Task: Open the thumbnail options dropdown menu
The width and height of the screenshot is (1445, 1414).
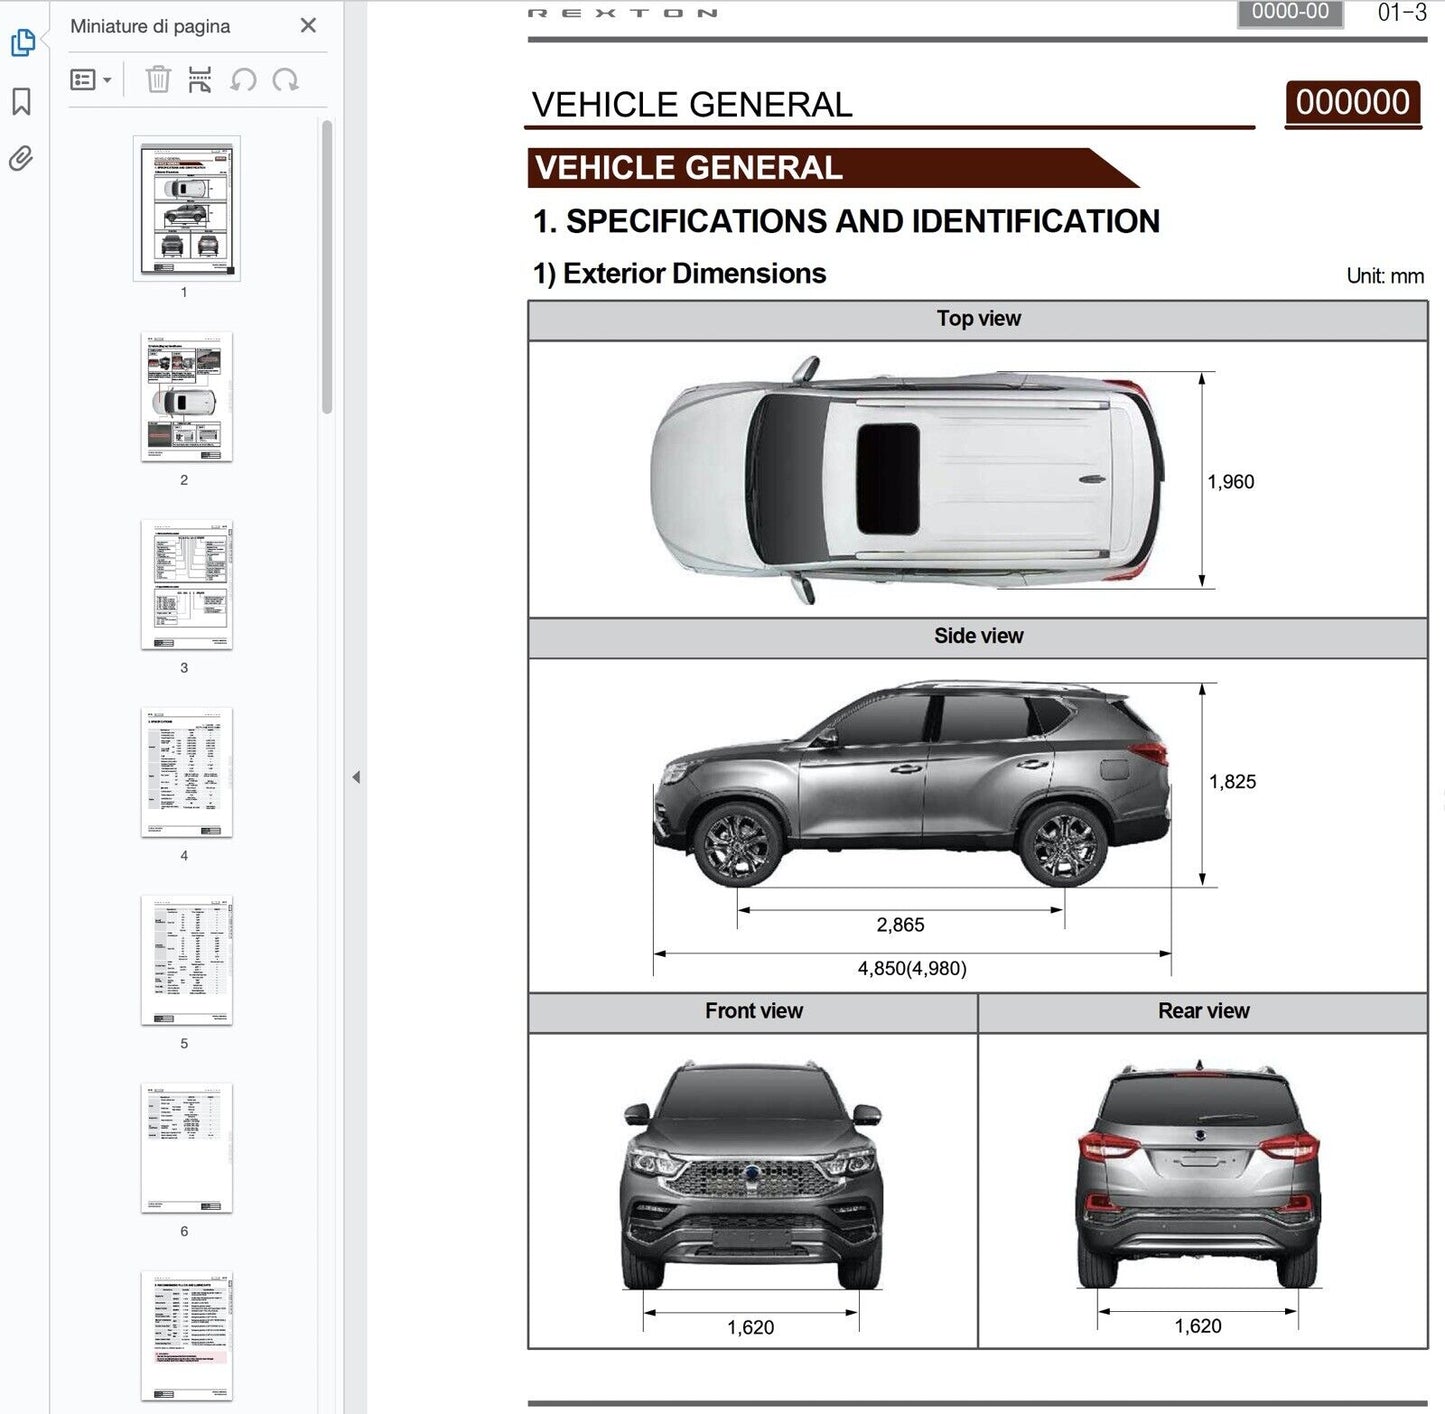Action: click(x=91, y=80)
